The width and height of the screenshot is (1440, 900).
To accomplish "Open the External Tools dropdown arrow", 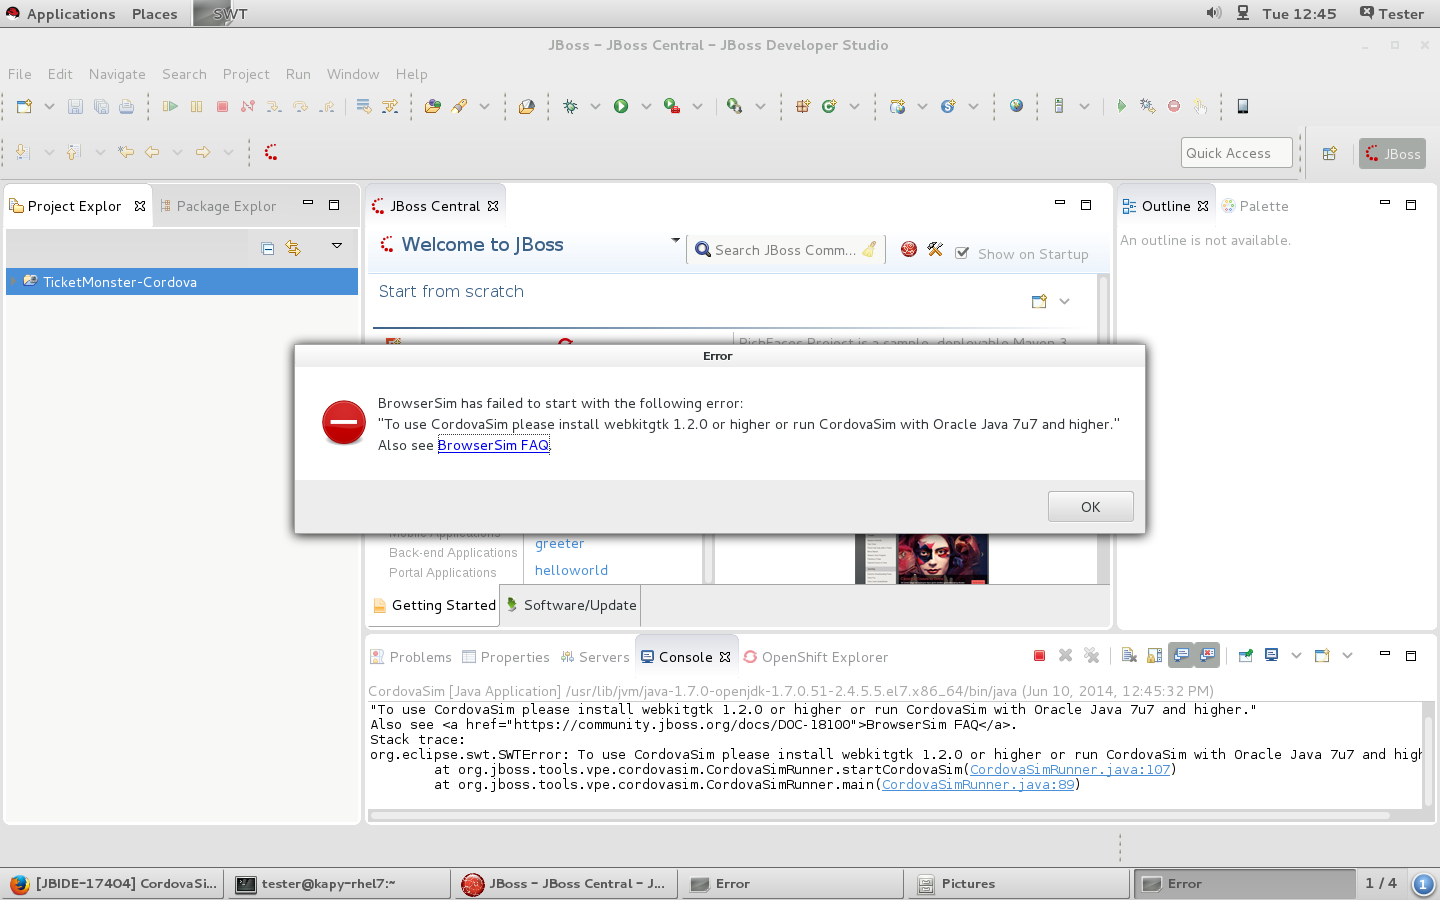I will tap(697, 106).
